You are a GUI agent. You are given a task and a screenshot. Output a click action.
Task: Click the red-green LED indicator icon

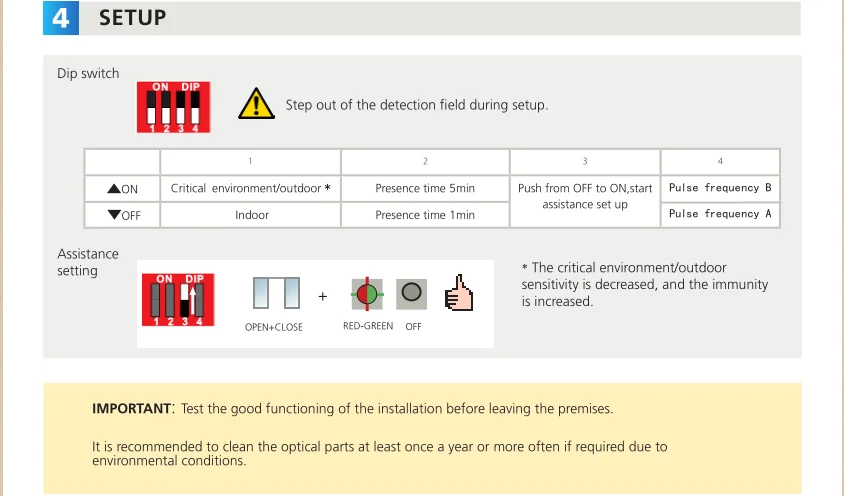[x=367, y=294]
